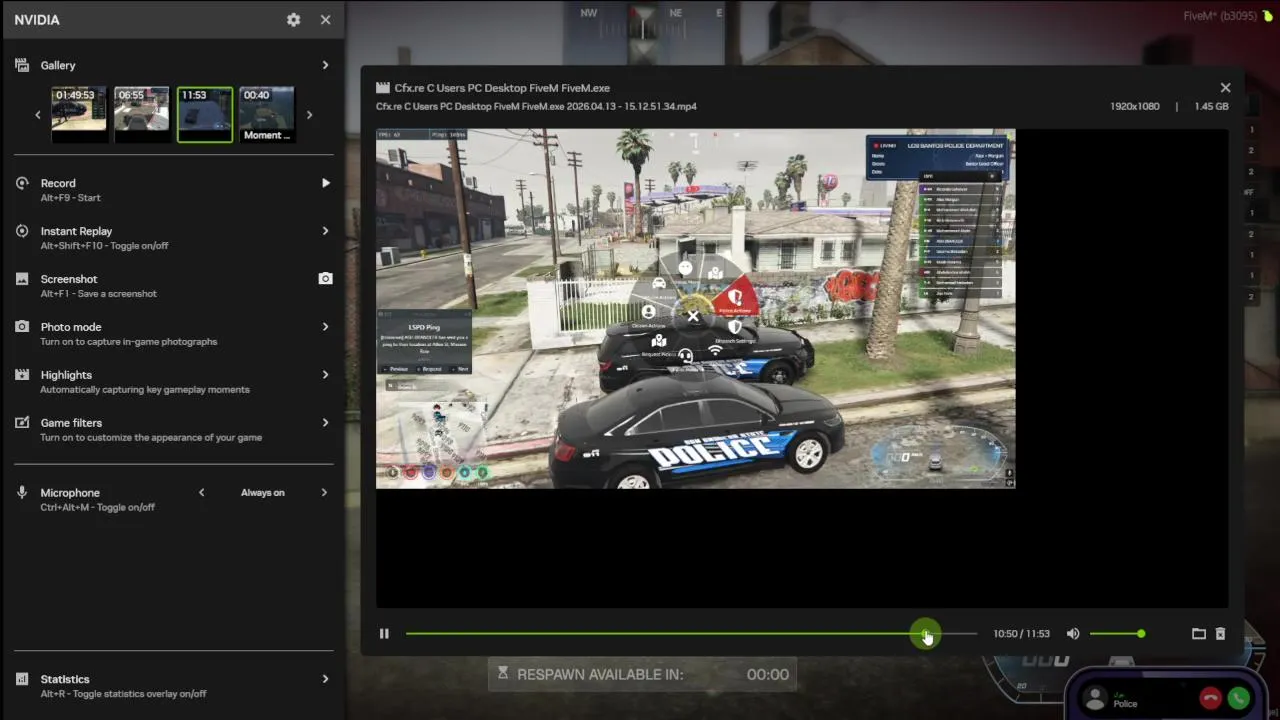Open the Highlights menu item
Image resolution: width=1280 pixels, height=720 pixels.
(x=174, y=382)
